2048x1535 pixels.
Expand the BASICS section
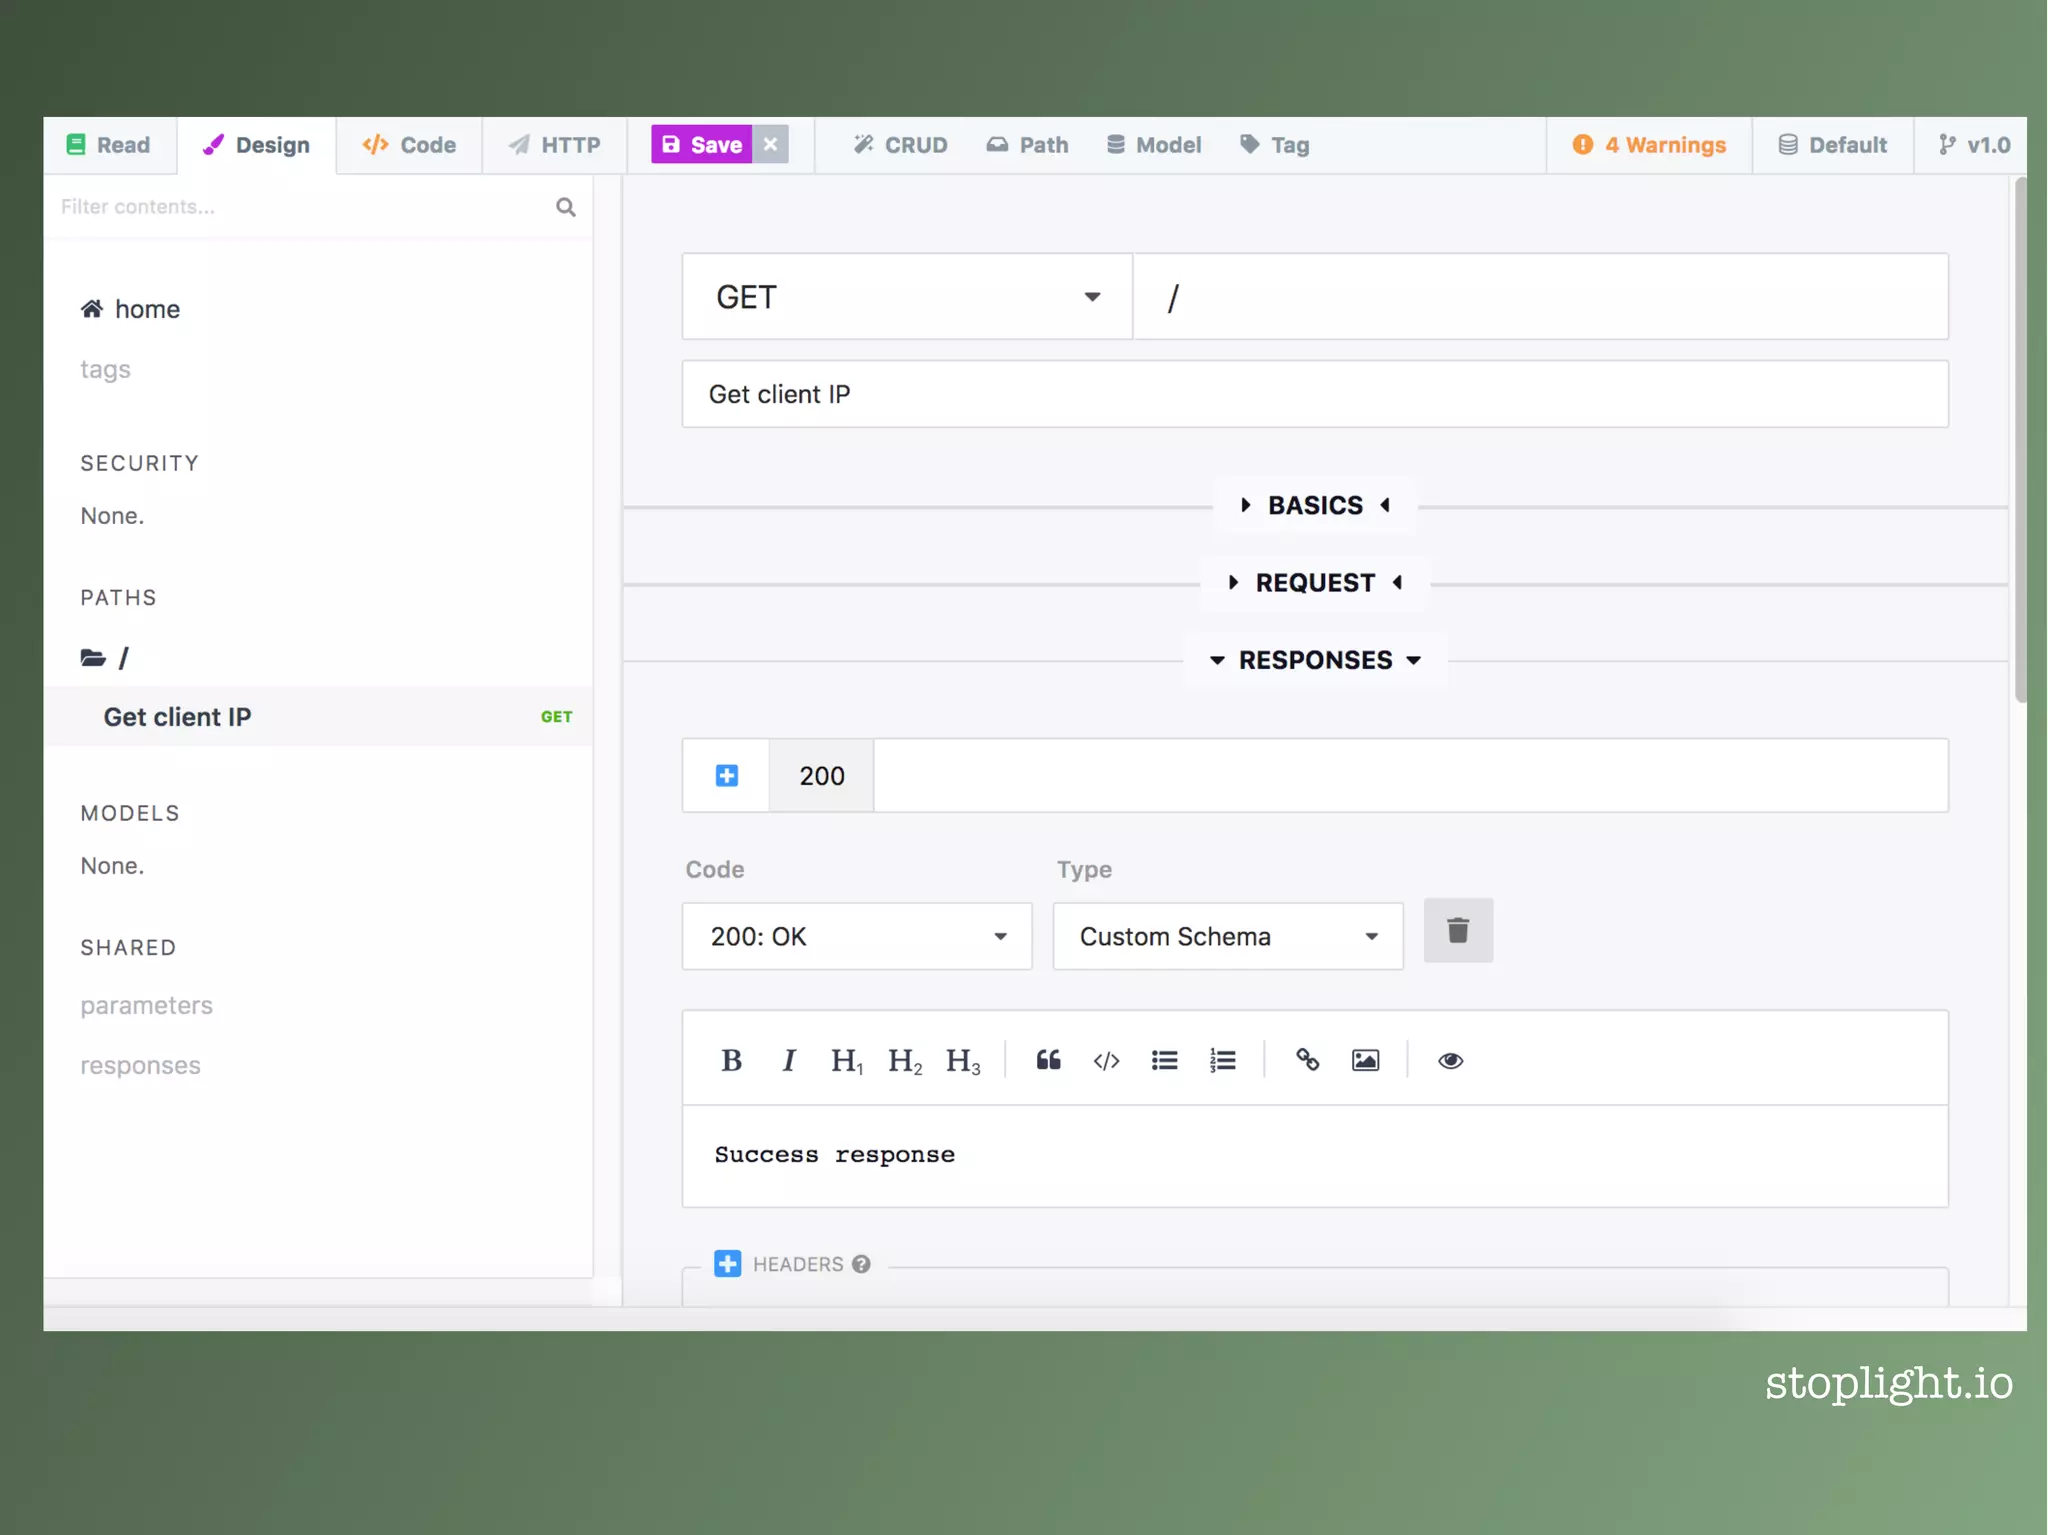(x=1315, y=505)
